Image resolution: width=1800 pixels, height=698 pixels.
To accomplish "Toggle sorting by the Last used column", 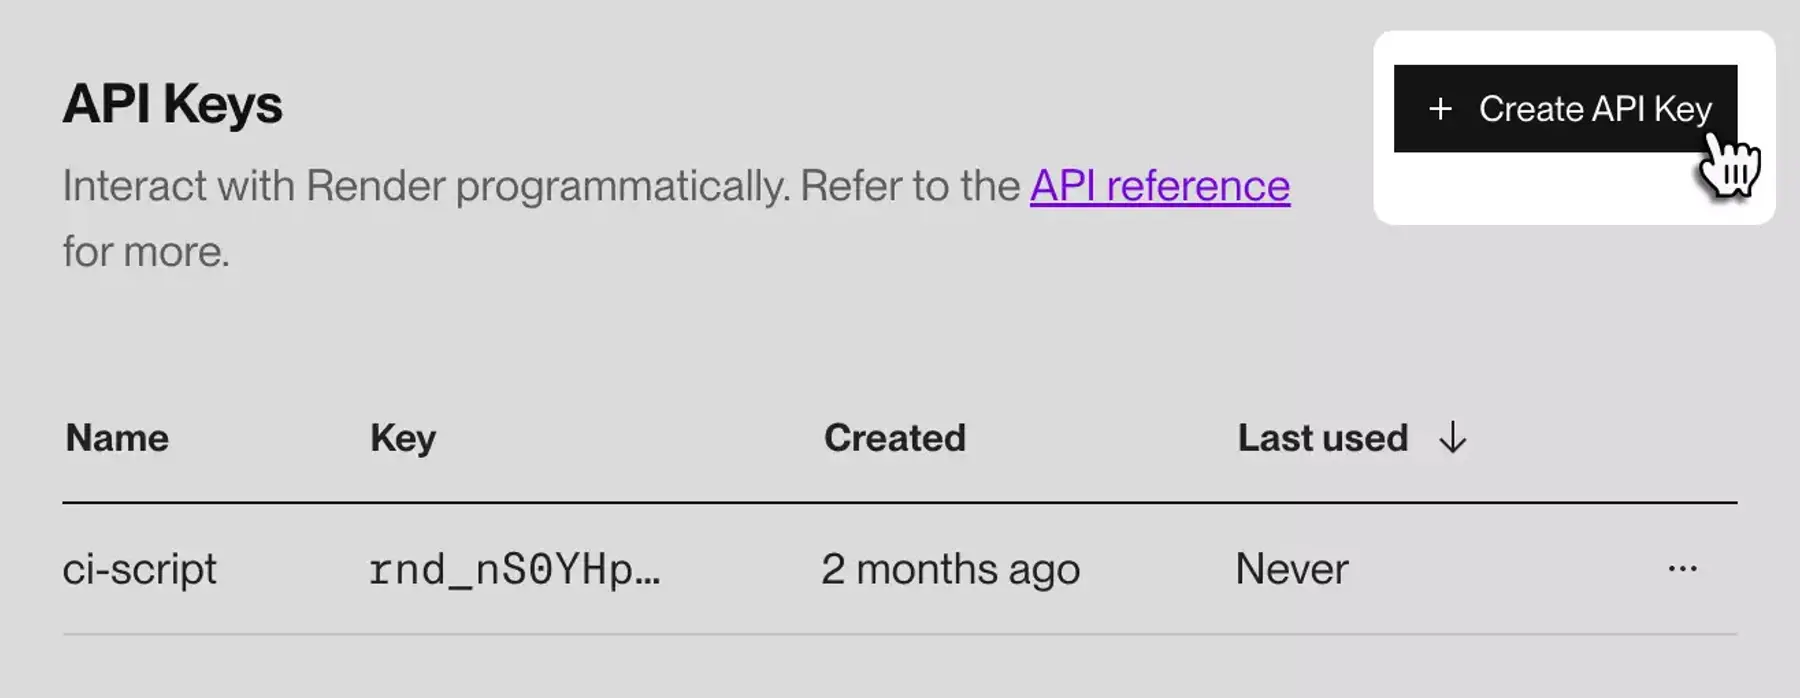I will click(x=1322, y=437).
